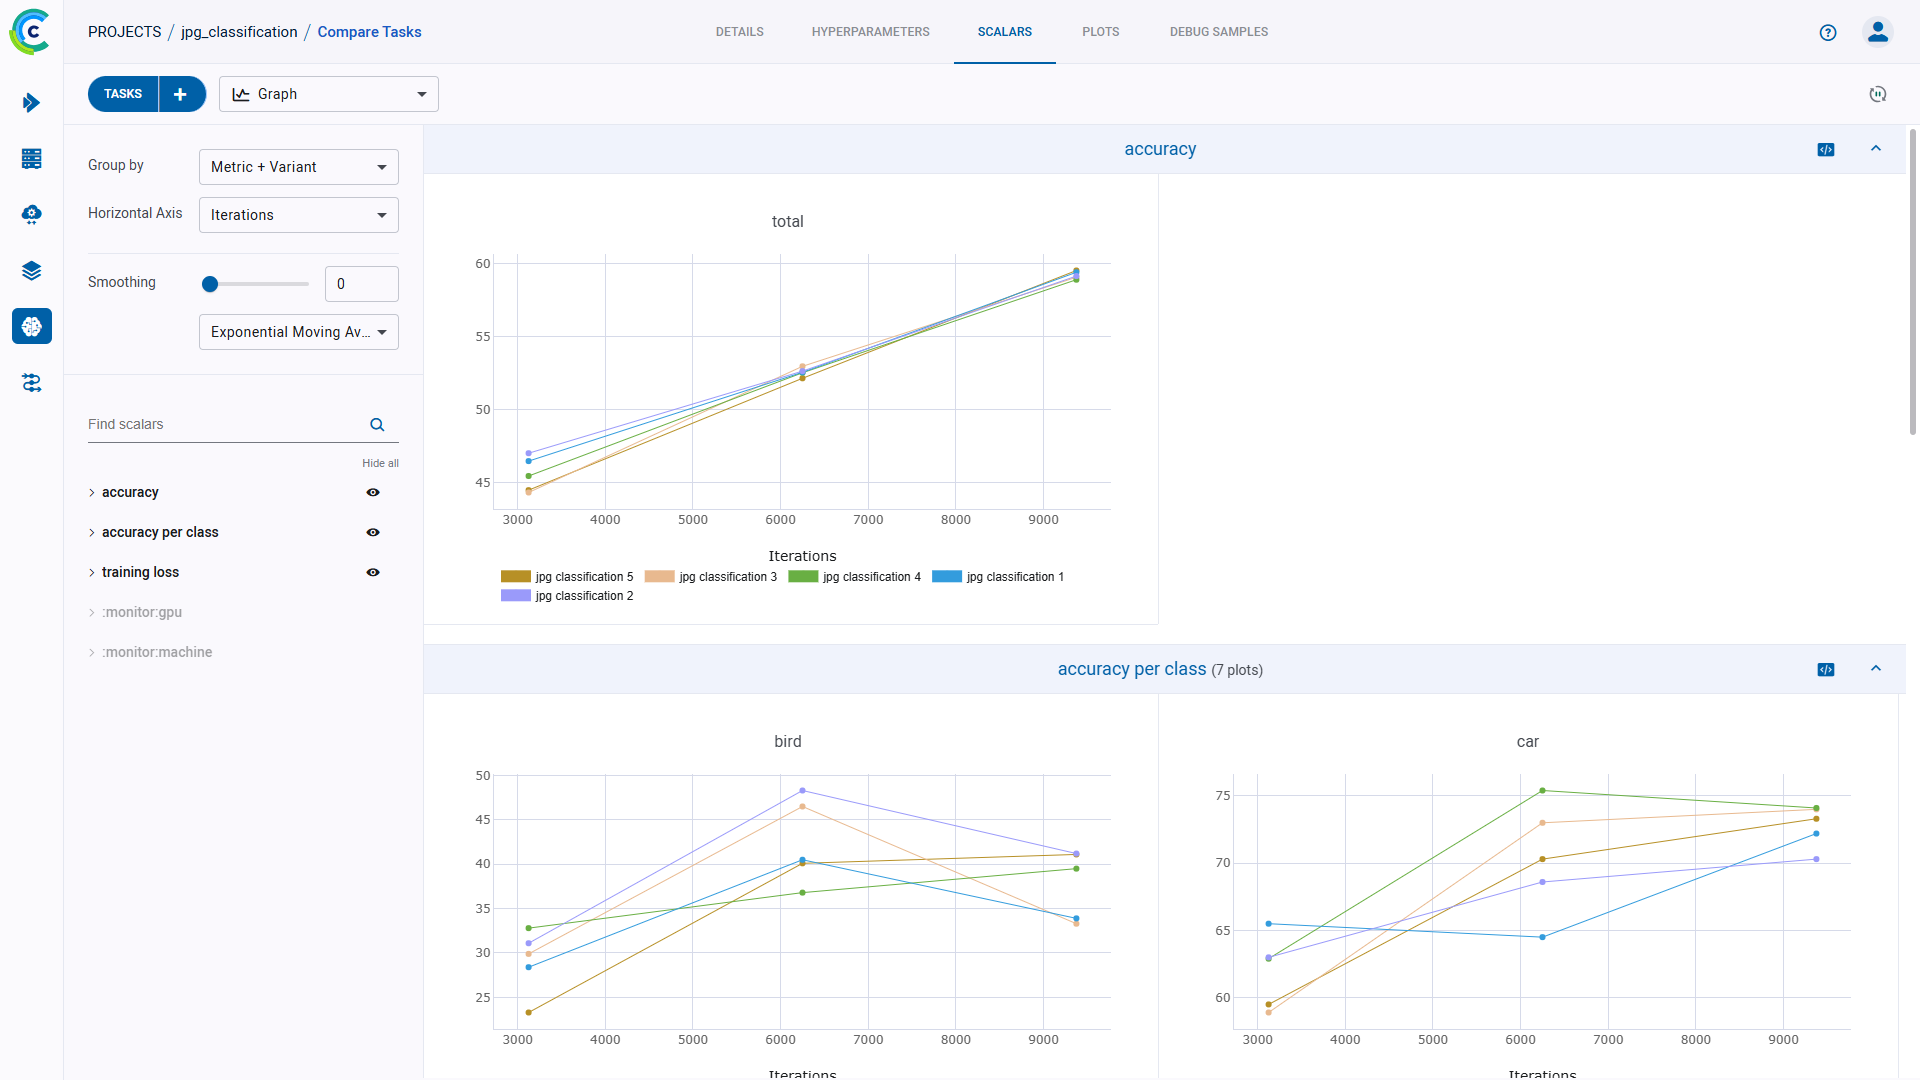Open the Help or documentation icon
The height and width of the screenshot is (1080, 1920).
[x=1828, y=32]
